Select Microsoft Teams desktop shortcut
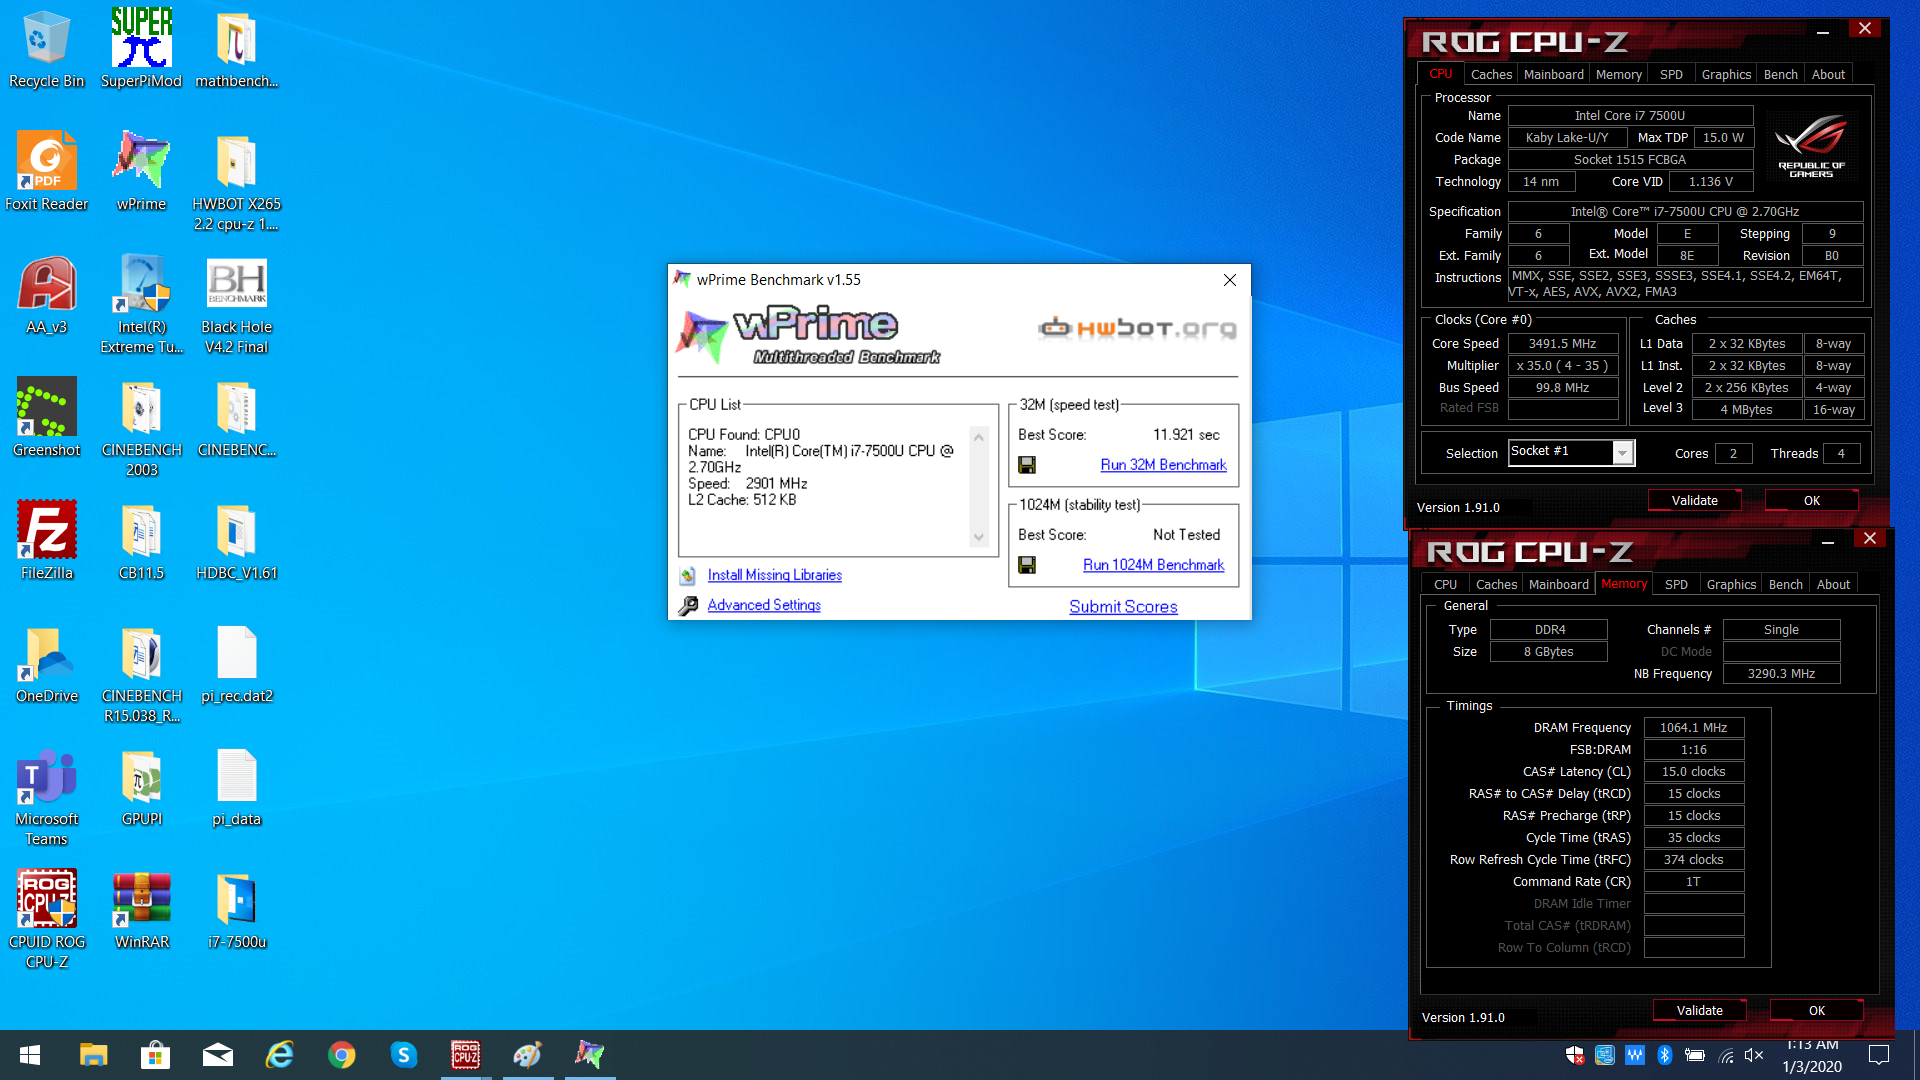This screenshot has height=1080, width=1920. pos(46,796)
